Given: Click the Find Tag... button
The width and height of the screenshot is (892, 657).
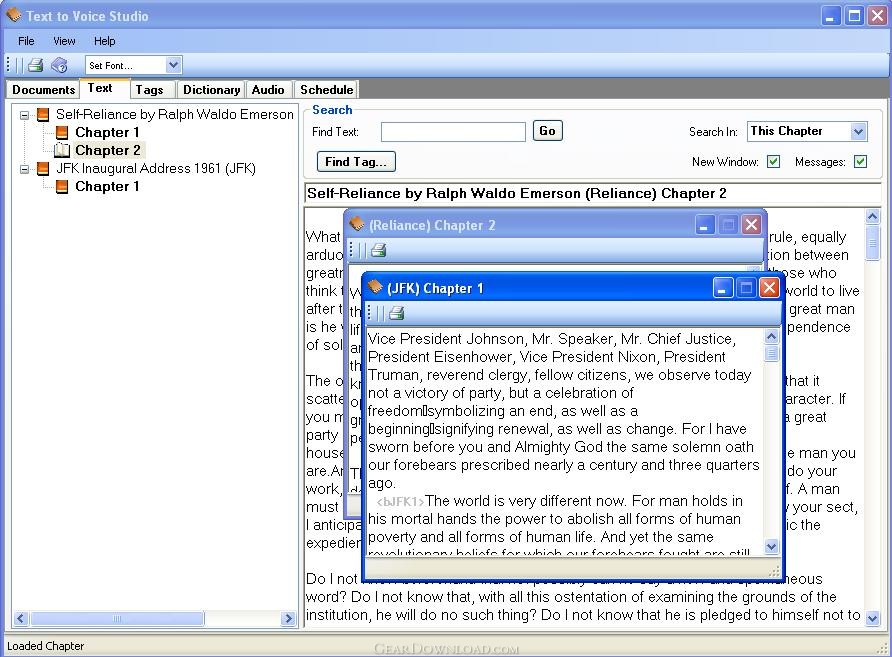Looking at the screenshot, I should [356, 162].
